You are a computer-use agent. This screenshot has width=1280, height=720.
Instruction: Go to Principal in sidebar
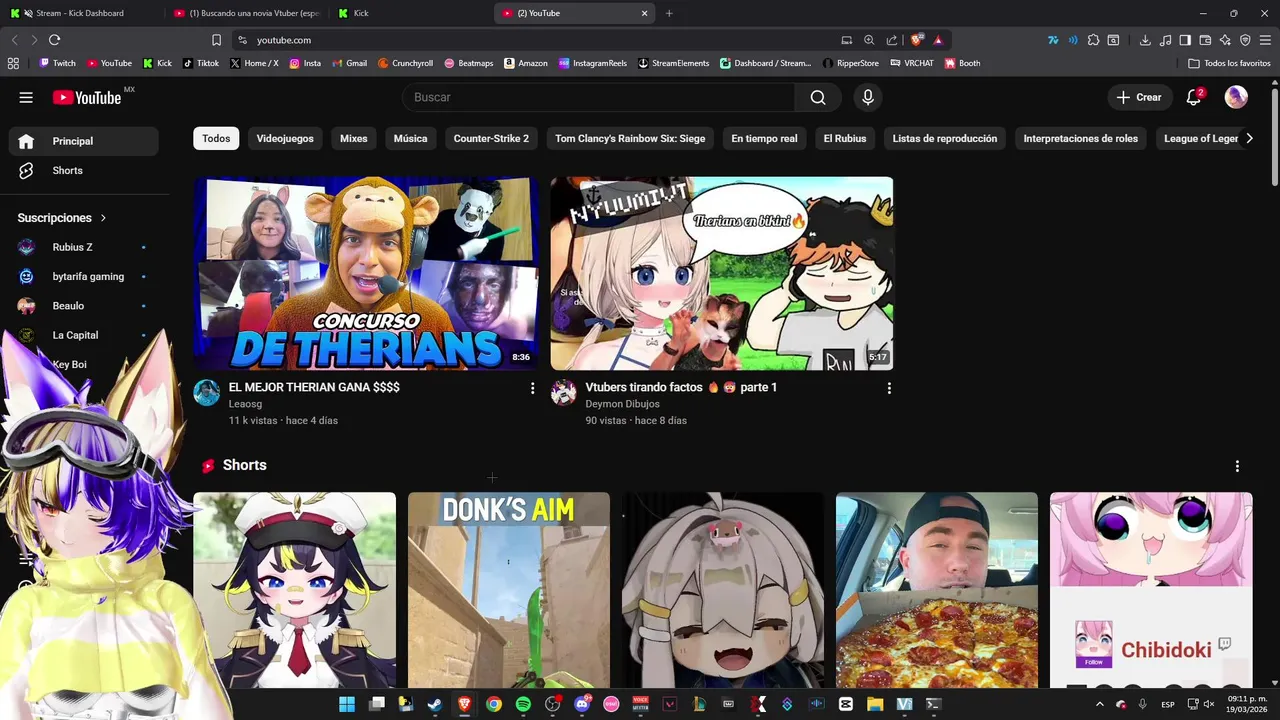84,141
